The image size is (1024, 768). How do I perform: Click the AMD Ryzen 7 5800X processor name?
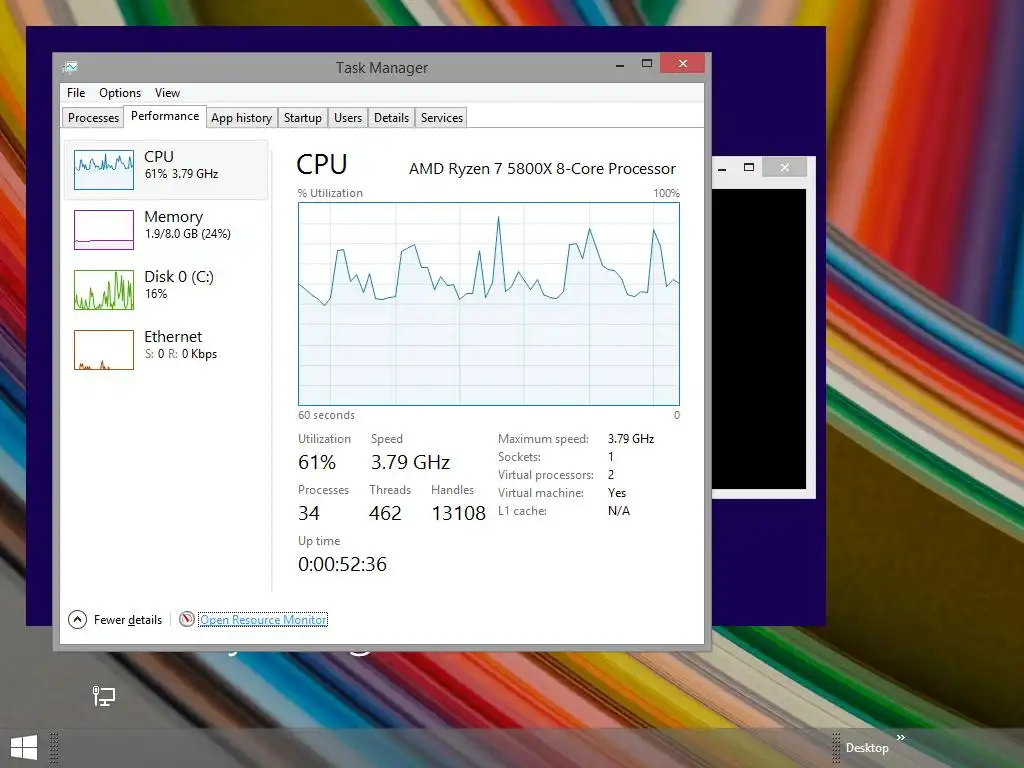click(x=542, y=168)
